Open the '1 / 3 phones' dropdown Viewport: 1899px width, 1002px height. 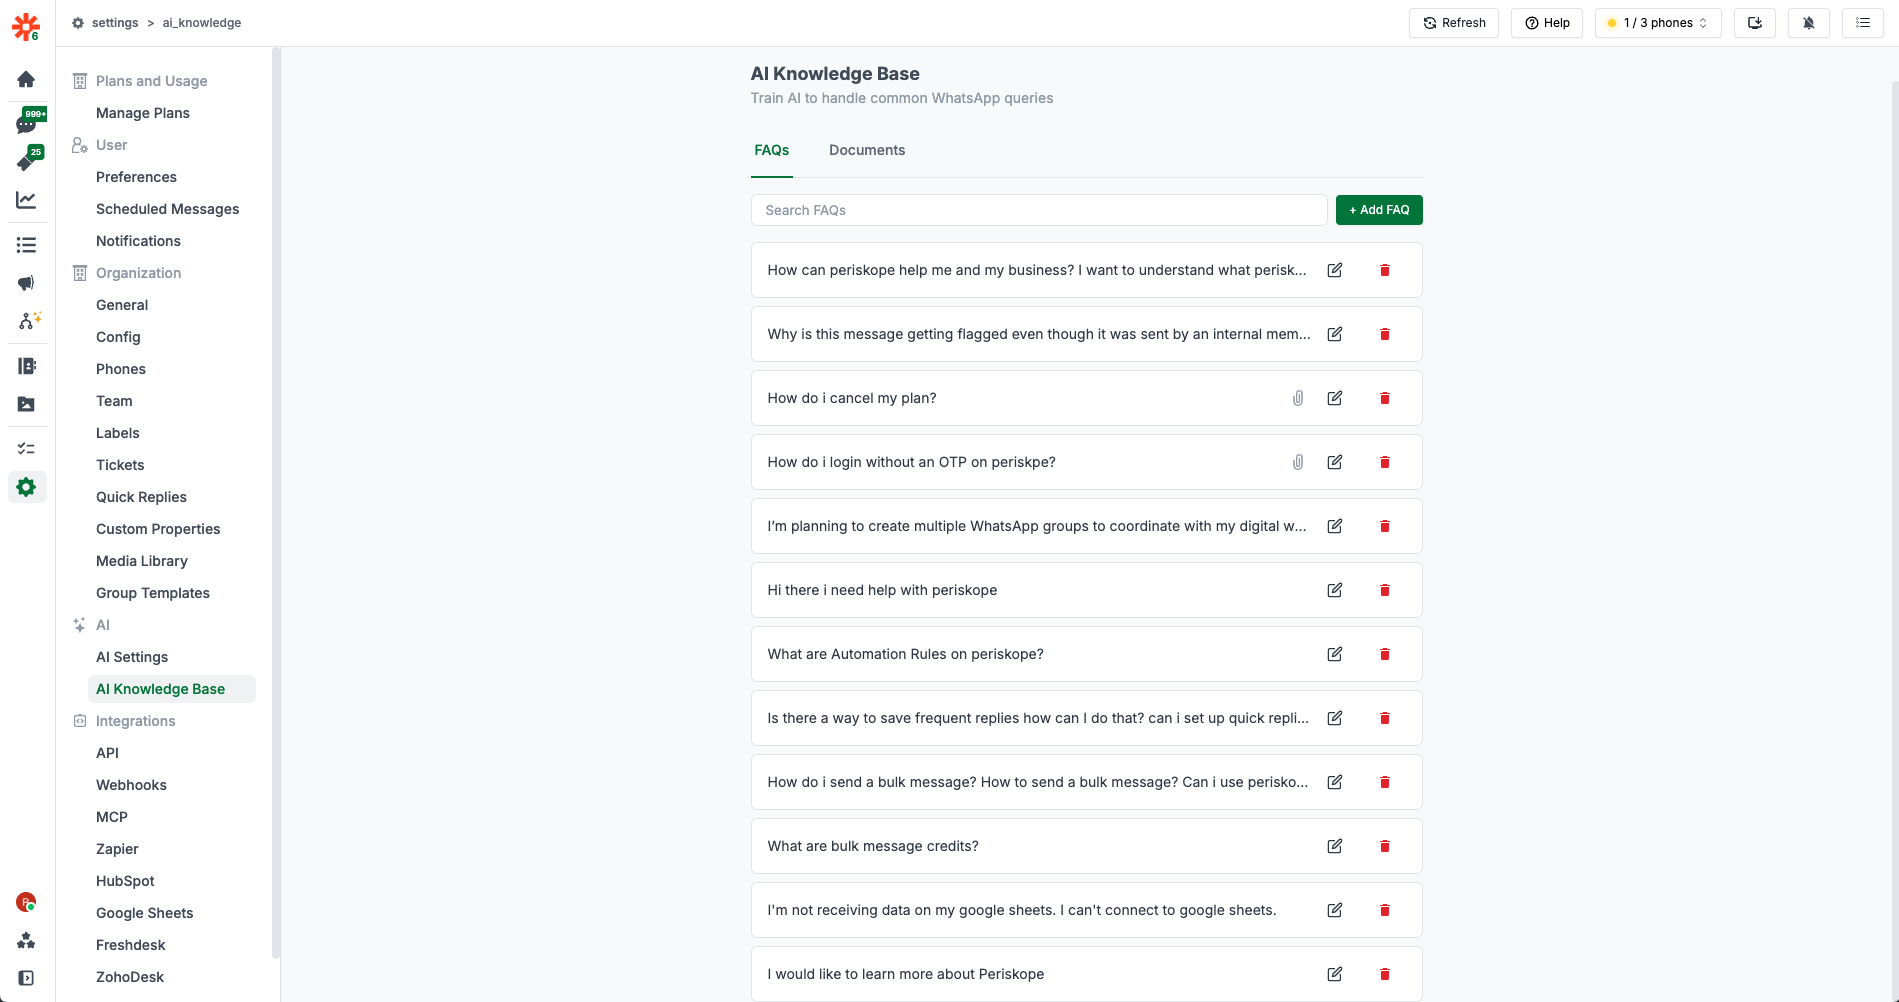[1657, 23]
